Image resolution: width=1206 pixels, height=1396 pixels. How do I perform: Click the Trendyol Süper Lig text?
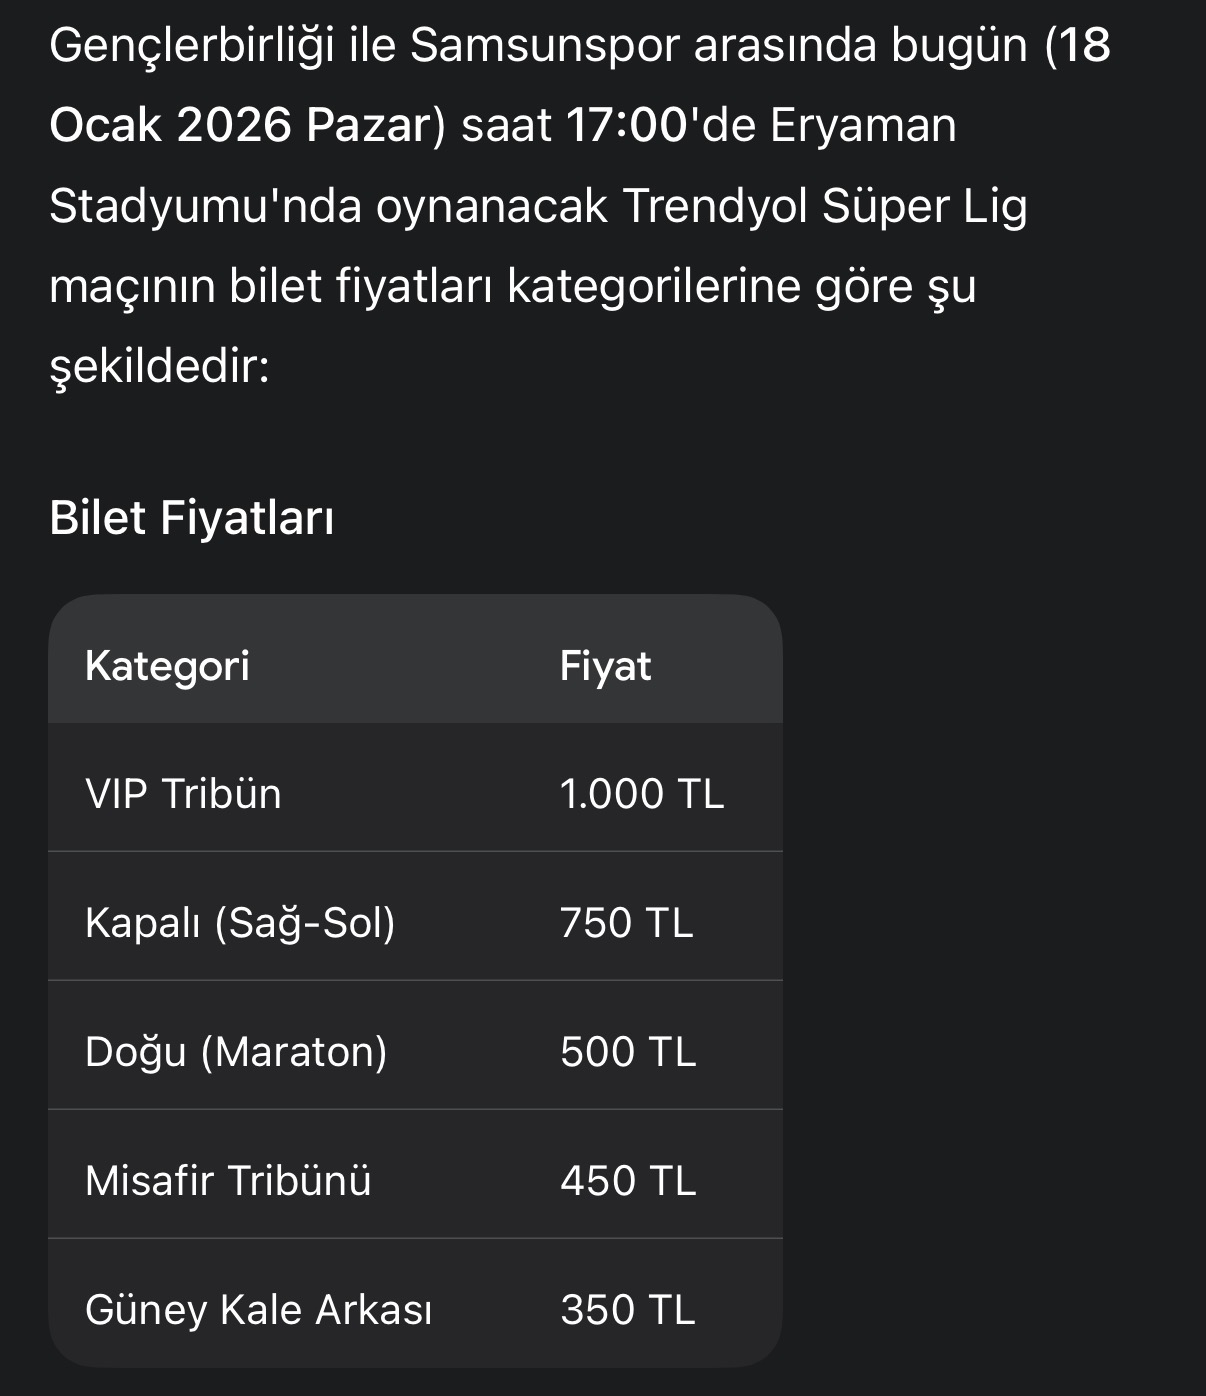tap(824, 207)
